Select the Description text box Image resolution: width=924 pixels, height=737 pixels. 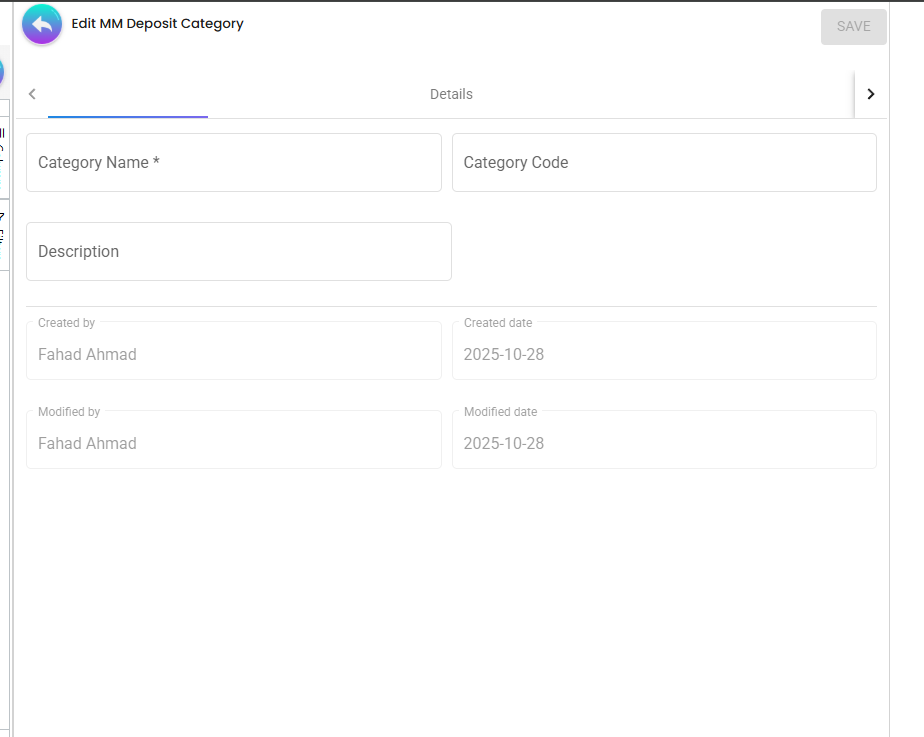pos(238,251)
